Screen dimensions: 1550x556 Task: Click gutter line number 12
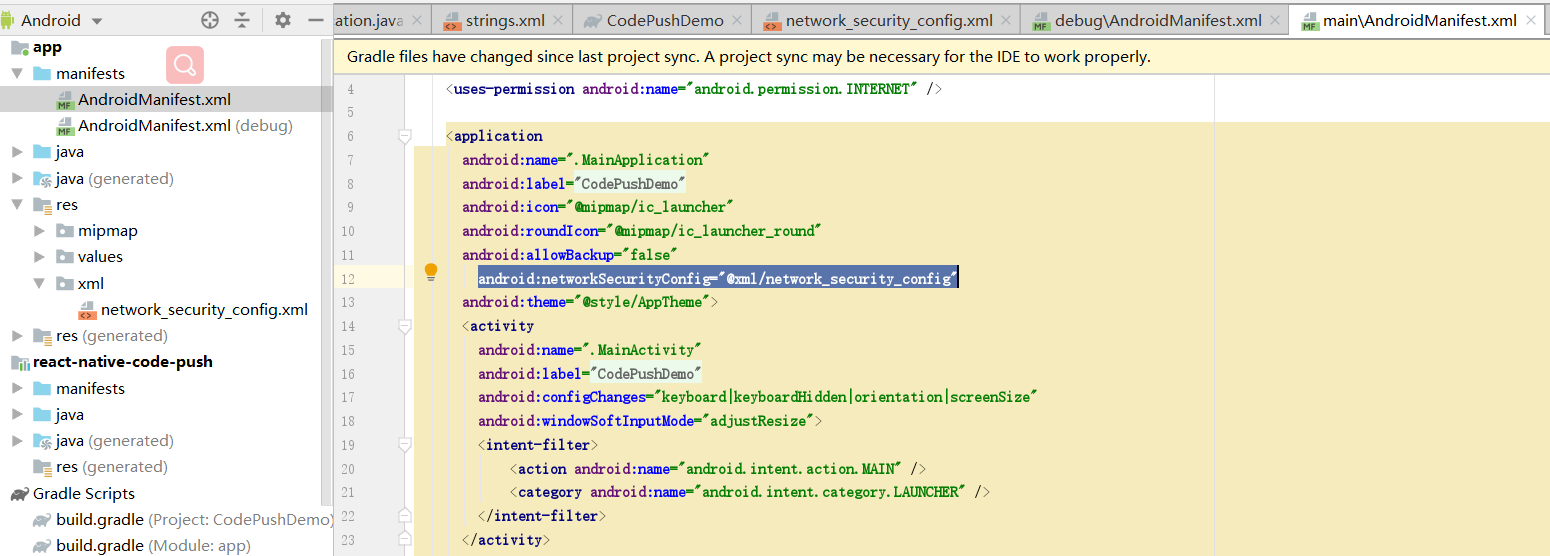coord(348,279)
